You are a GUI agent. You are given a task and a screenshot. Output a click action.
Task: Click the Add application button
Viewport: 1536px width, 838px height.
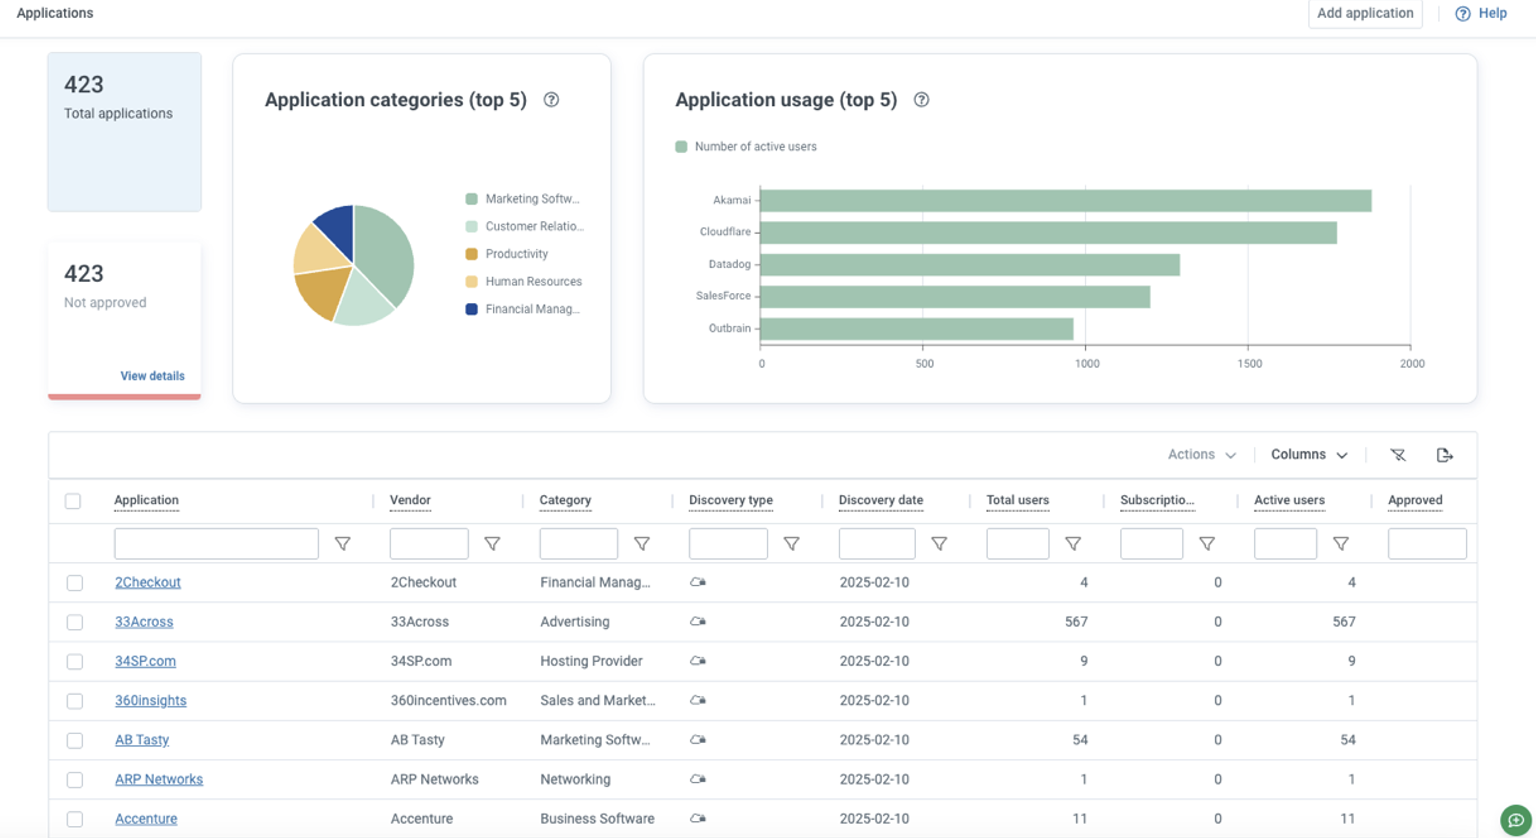point(1365,14)
